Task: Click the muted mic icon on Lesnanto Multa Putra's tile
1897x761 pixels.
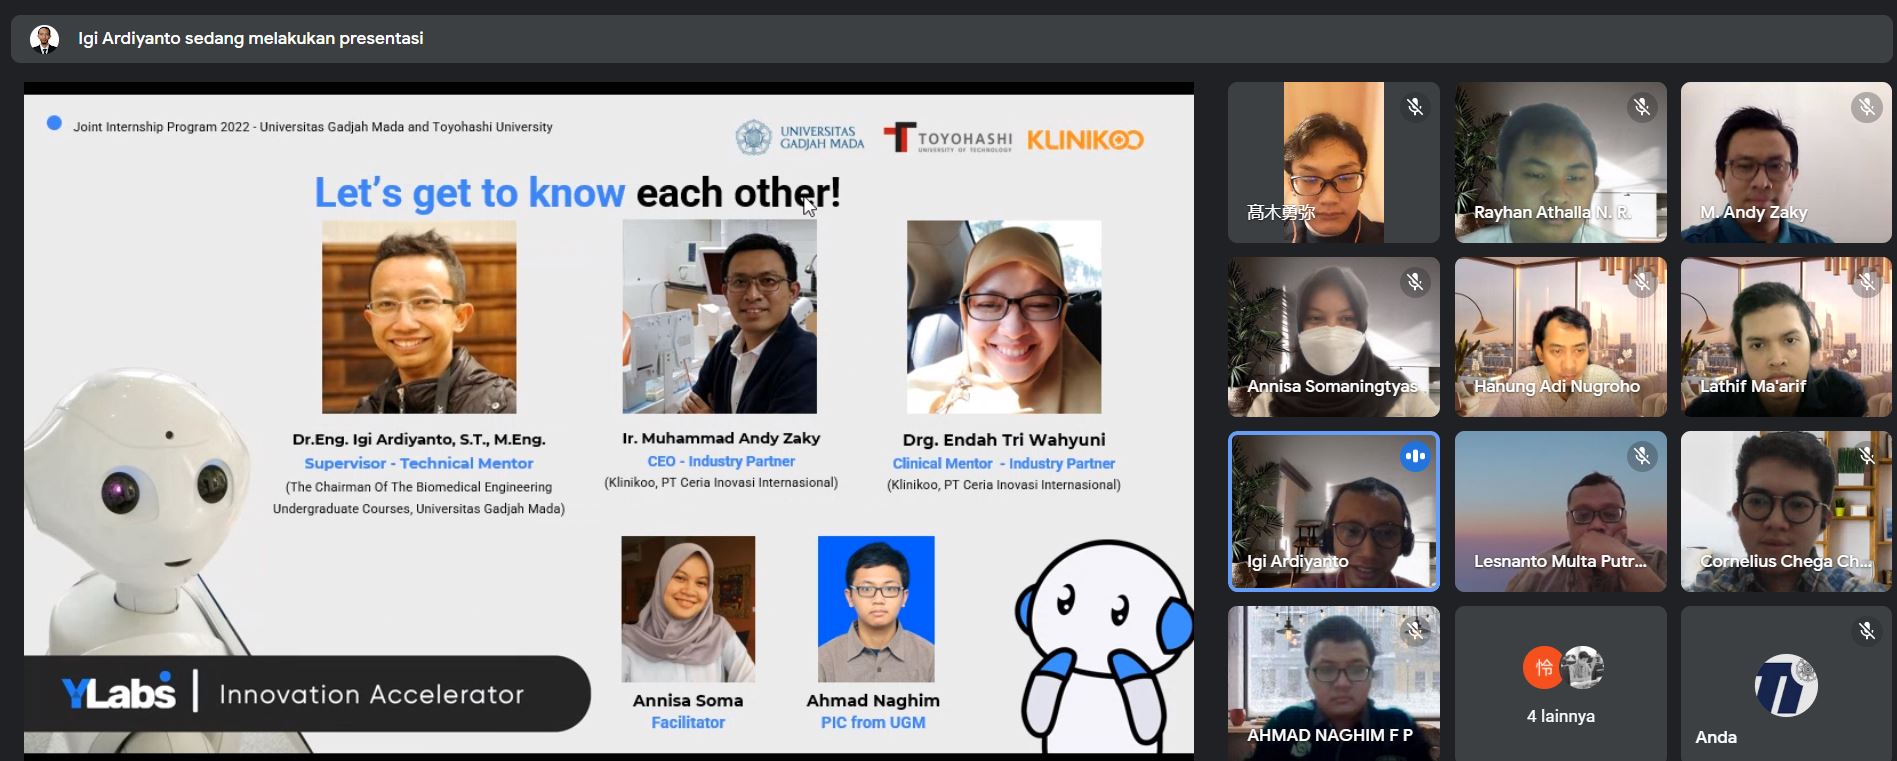Action: click(1641, 457)
